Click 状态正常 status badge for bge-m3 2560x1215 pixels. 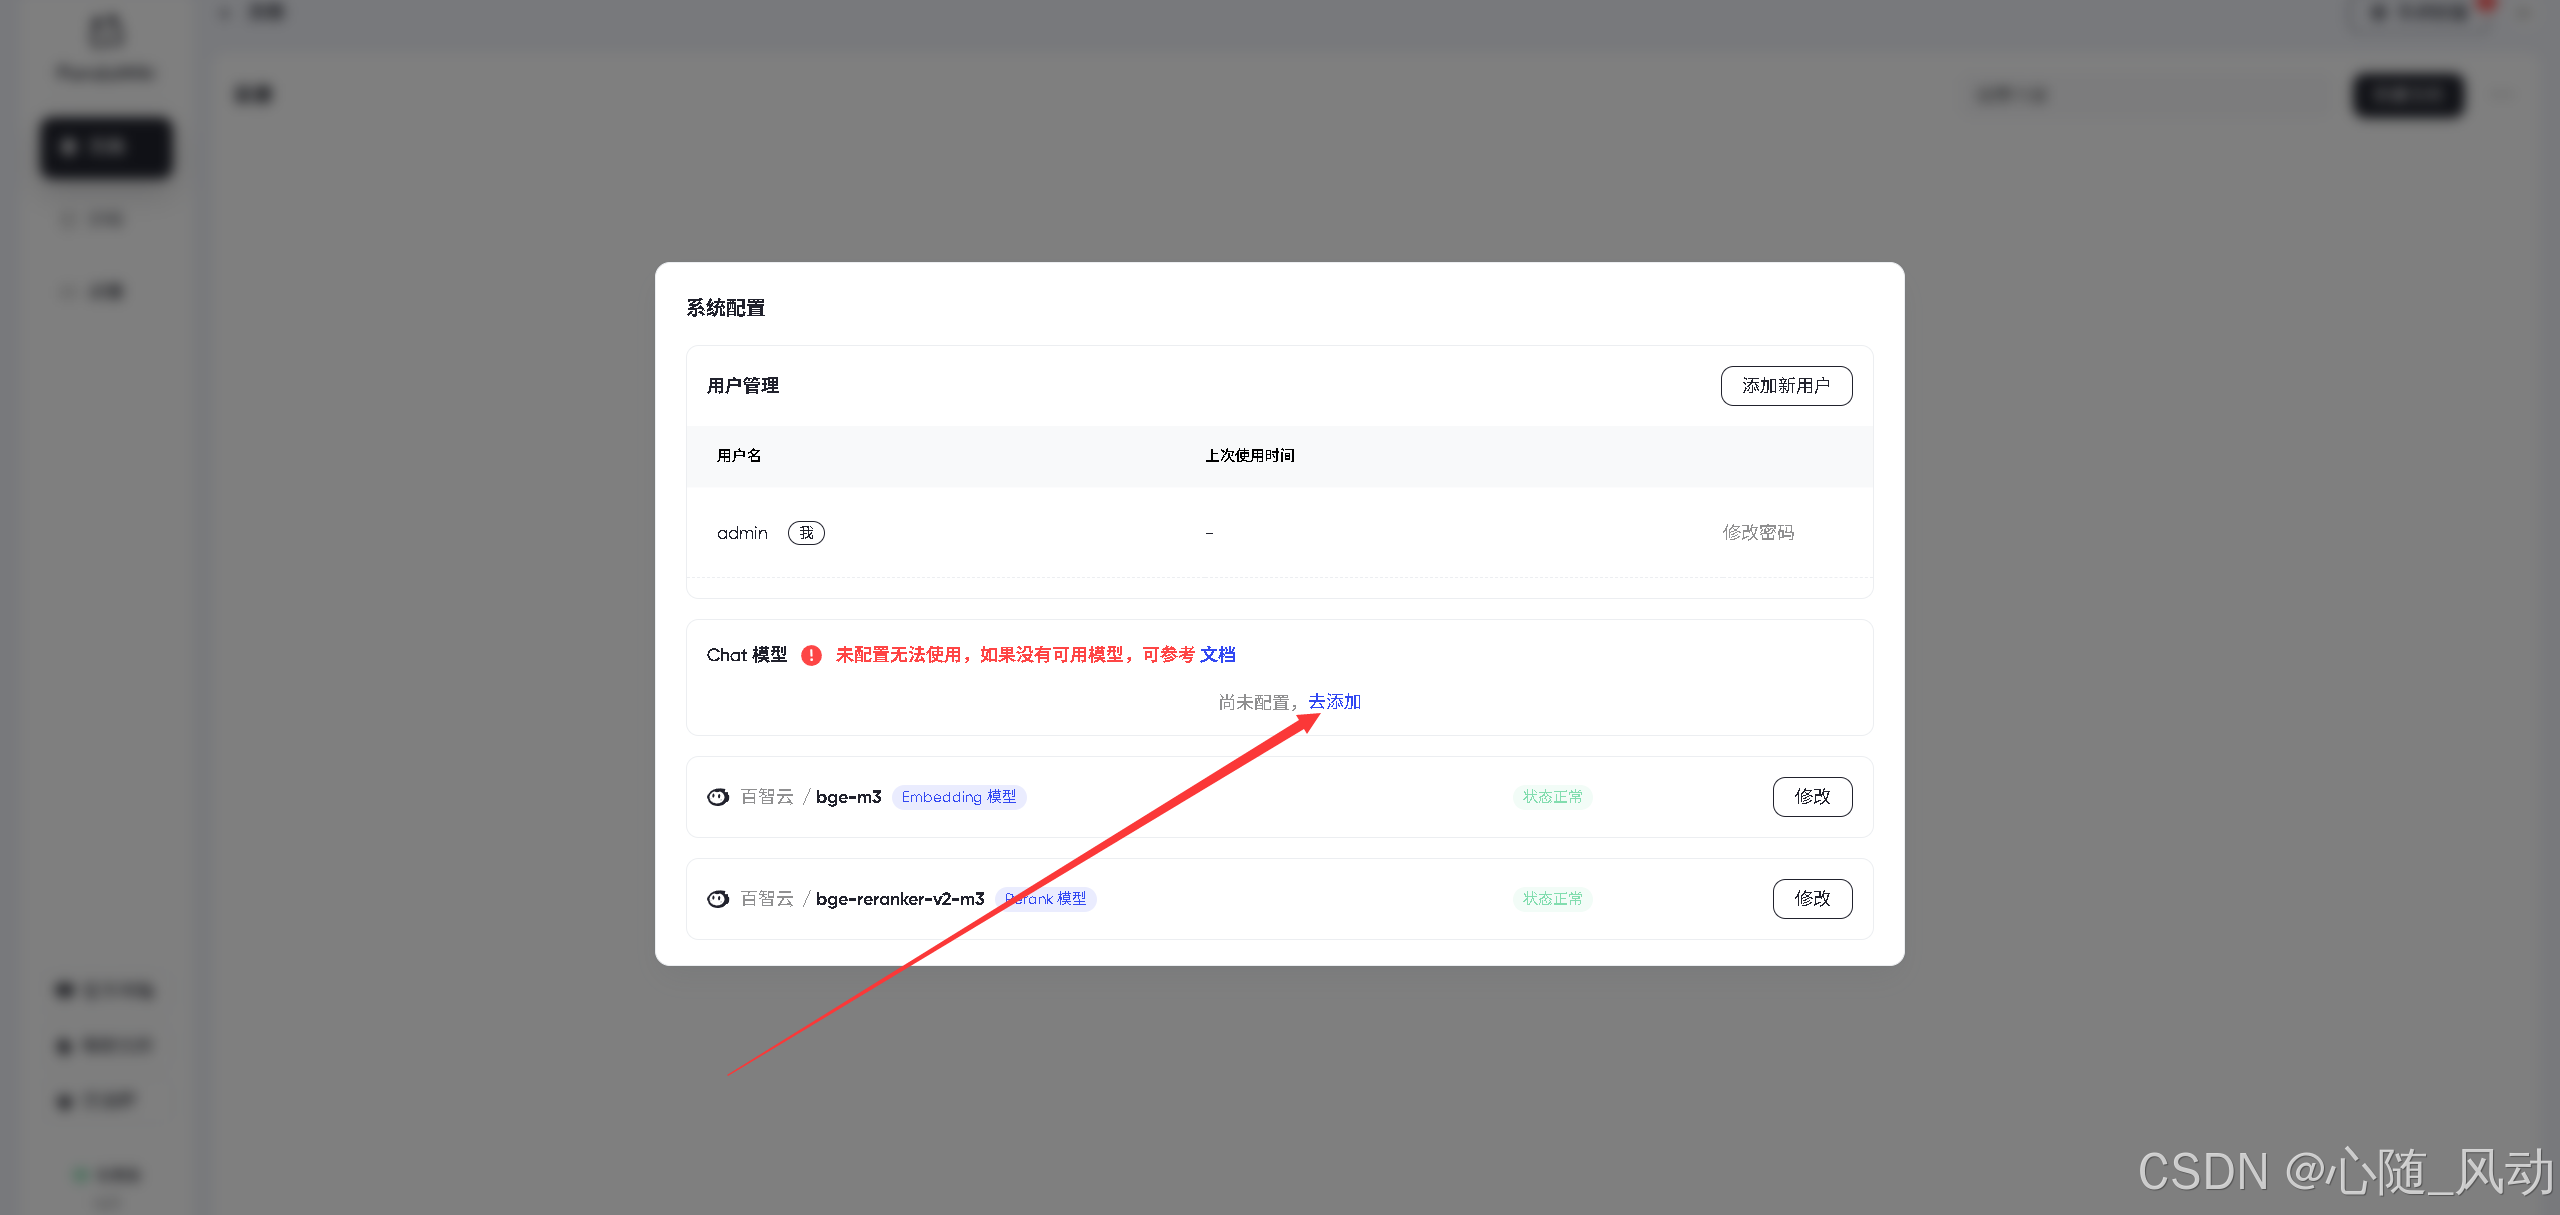(x=1552, y=797)
